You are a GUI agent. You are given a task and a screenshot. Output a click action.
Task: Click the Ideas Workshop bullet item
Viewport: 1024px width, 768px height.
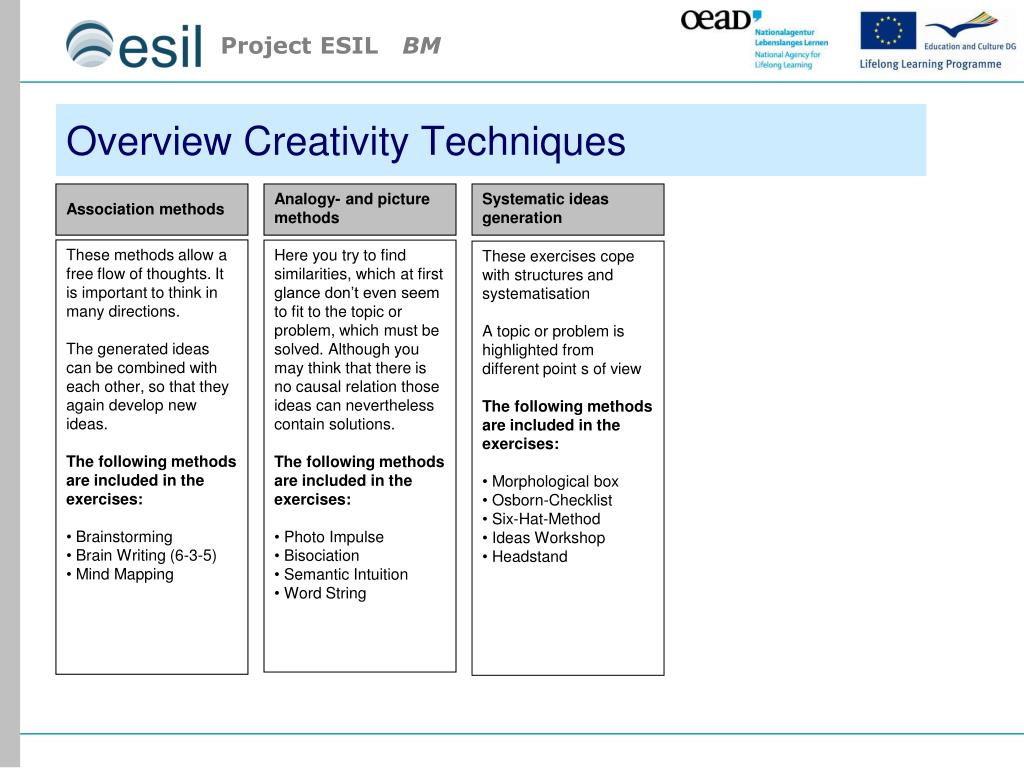pos(544,538)
